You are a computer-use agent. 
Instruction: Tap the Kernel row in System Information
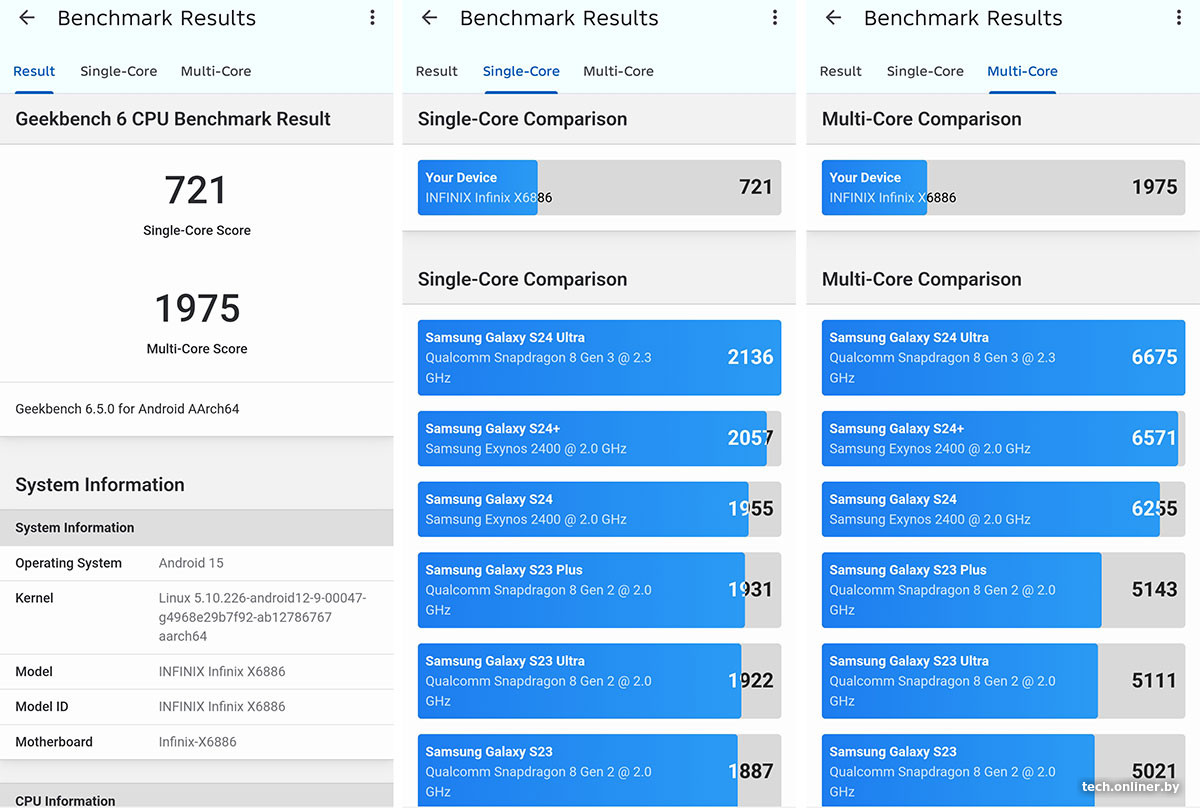[x=197, y=617]
